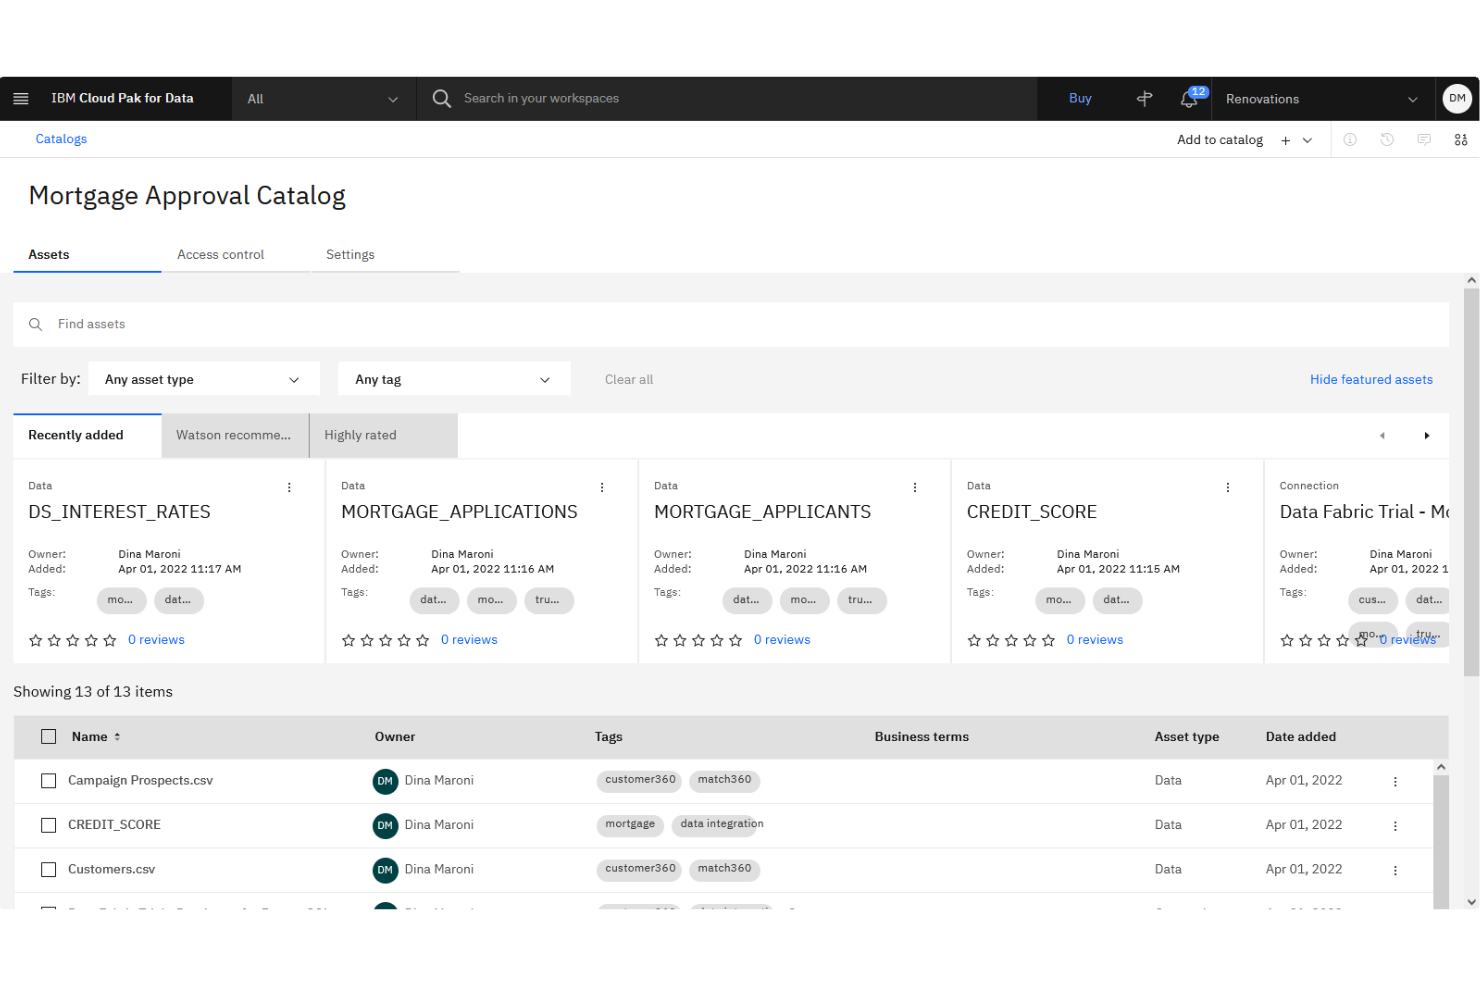Screen dimensions: 1480x987
Task: Click the mortgage tag in CREDIT_SCORE row
Action: (x=630, y=825)
